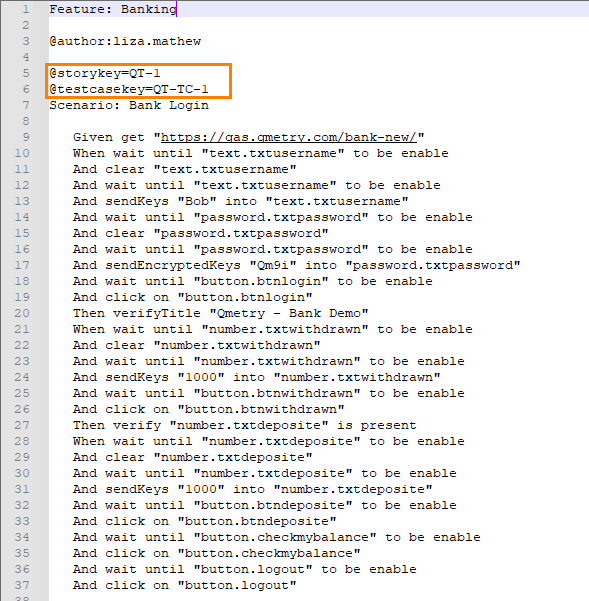Click the 'sendEncryptedKeys "Qm9i"' step

pyautogui.click(x=297, y=265)
